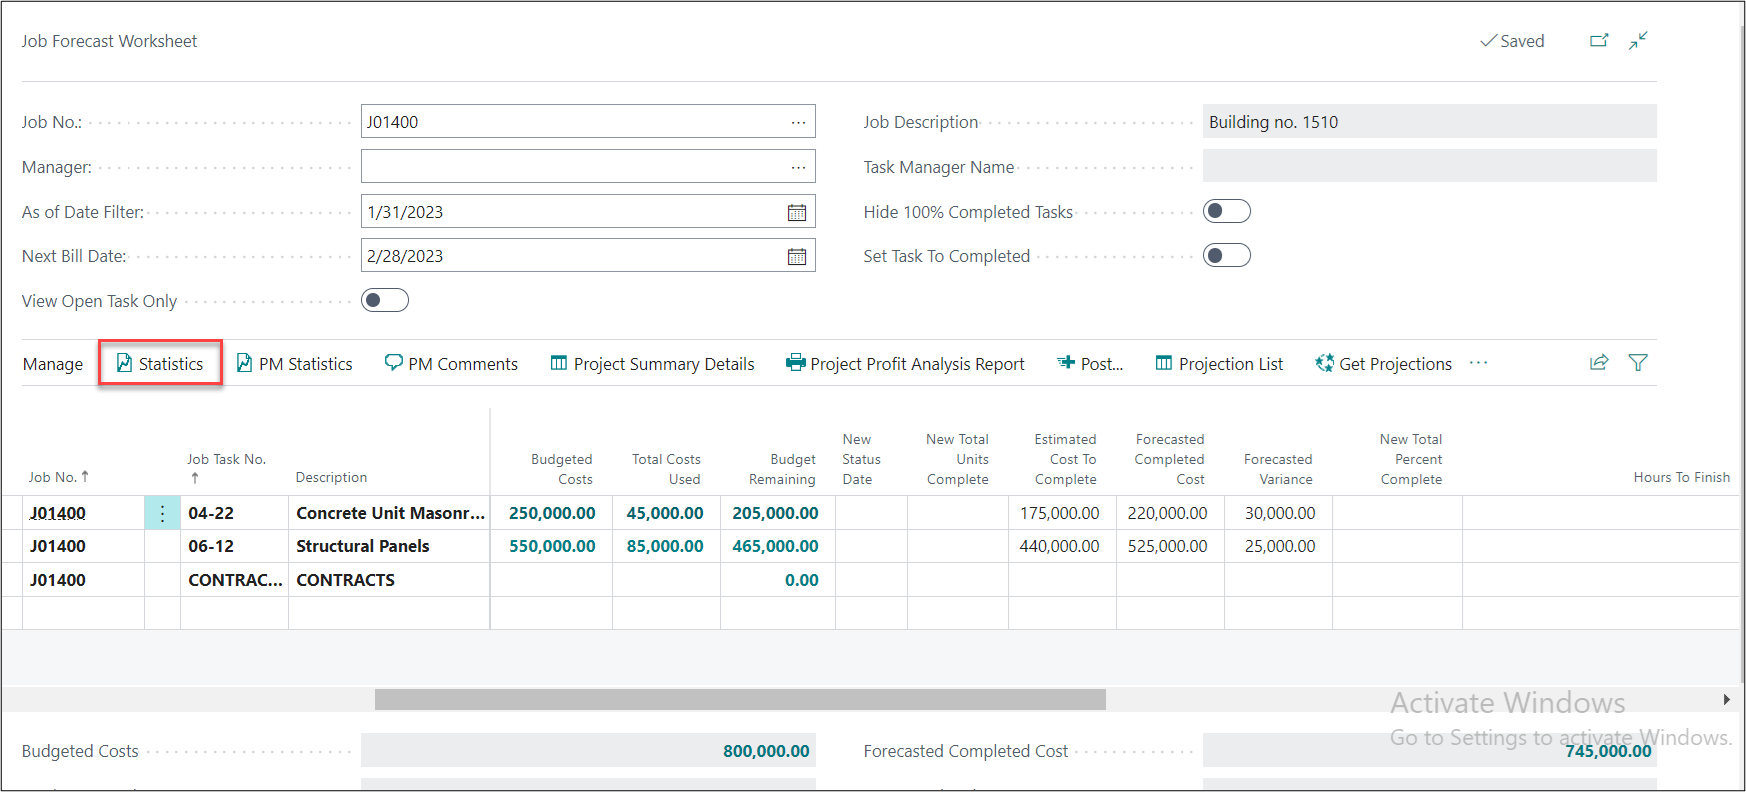
Task: Expand more actions ellipsis in toolbar
Action: tap(1478, 363)
